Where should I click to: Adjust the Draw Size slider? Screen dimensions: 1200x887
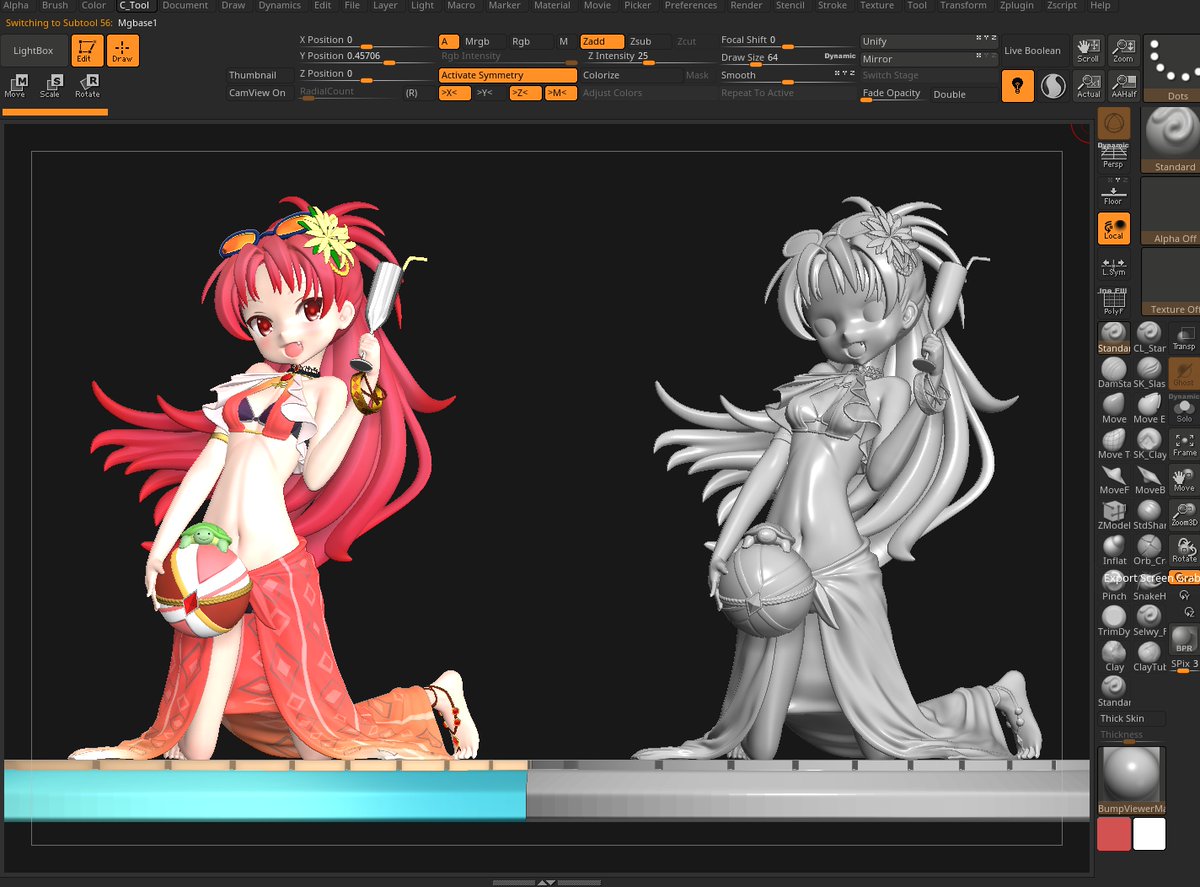tap(788, 58)
